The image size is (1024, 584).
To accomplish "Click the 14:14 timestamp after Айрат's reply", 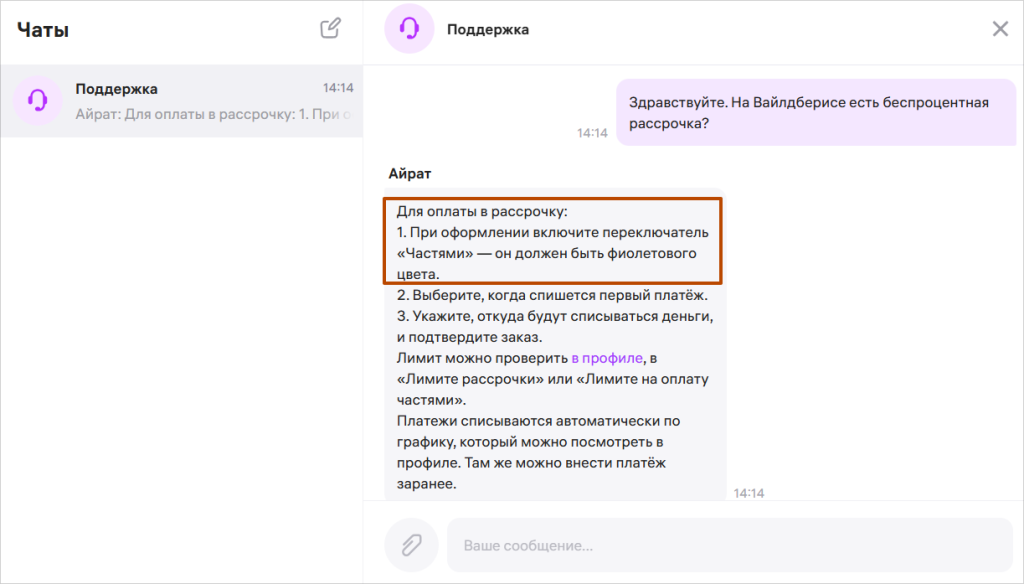I will click(x=748, y=493).
